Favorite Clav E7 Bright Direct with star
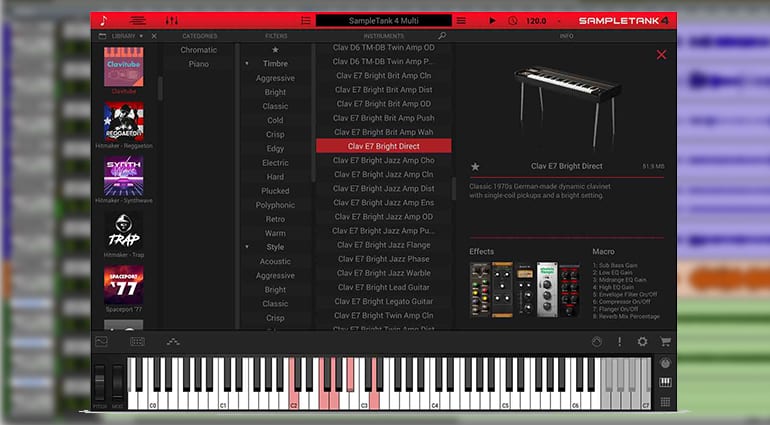Image resolution: width=770 pixels, height=425 pixels. tap(475, 167)
